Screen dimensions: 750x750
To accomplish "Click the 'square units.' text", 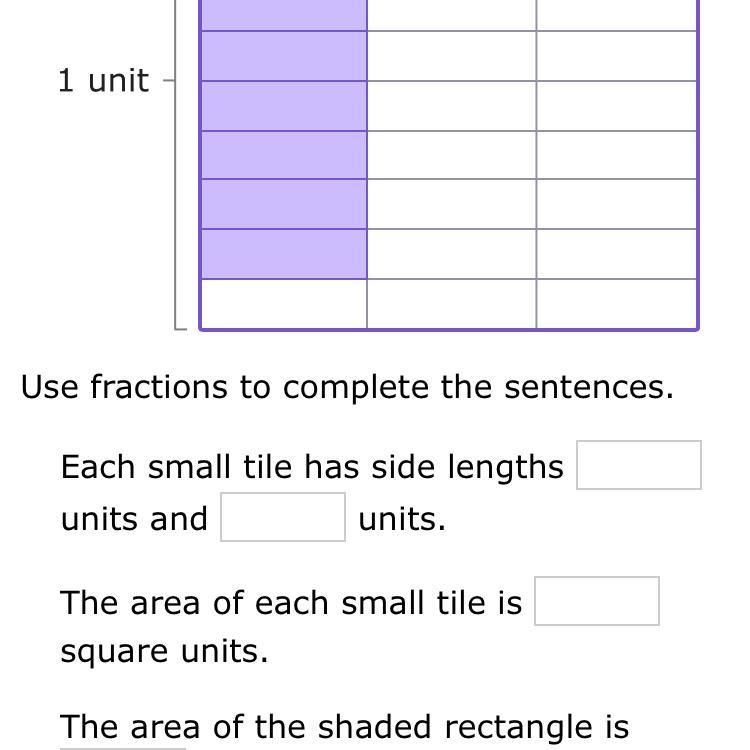I will click(x=164, y=651).
